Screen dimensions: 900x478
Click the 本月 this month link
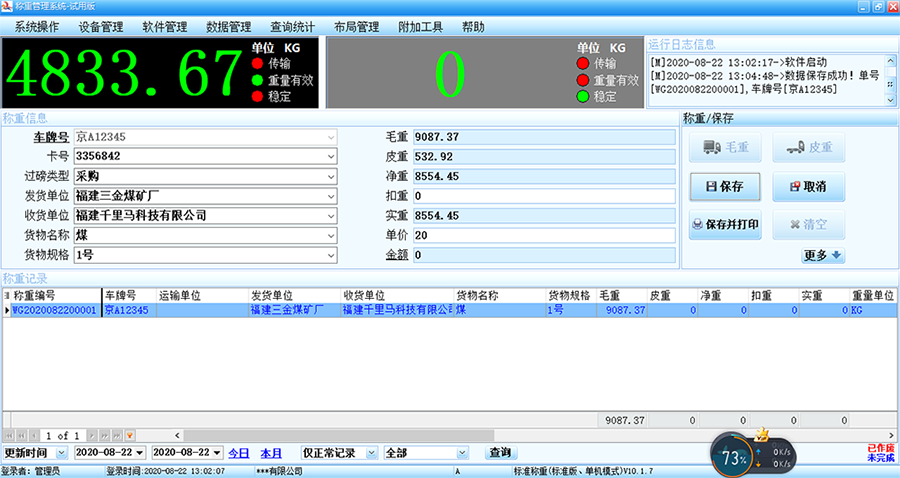pos(271,453)
